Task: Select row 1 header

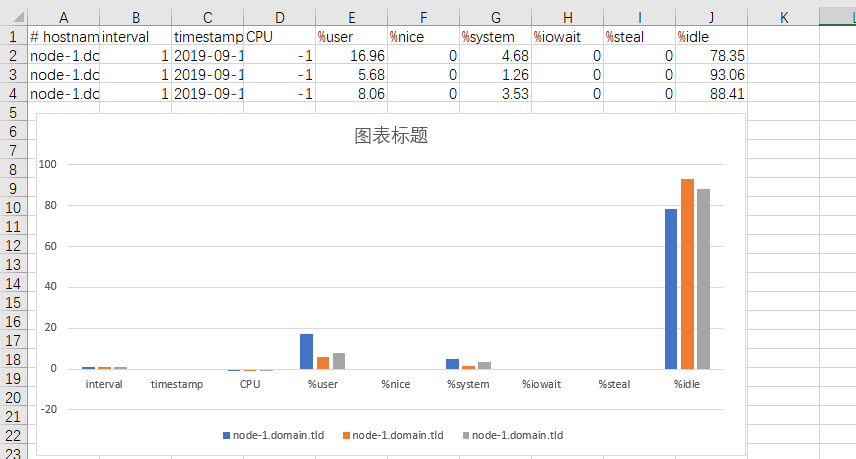Action: (x=13, y=37)
